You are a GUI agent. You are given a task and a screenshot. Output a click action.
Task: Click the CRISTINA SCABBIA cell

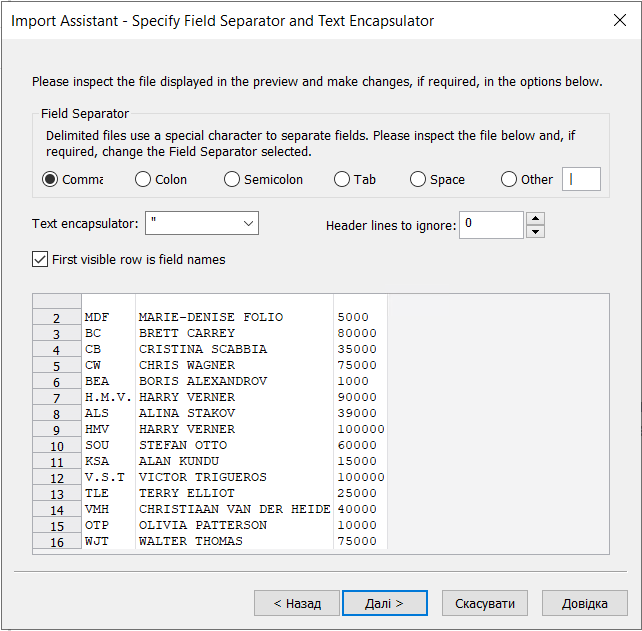tap(234, 349)
